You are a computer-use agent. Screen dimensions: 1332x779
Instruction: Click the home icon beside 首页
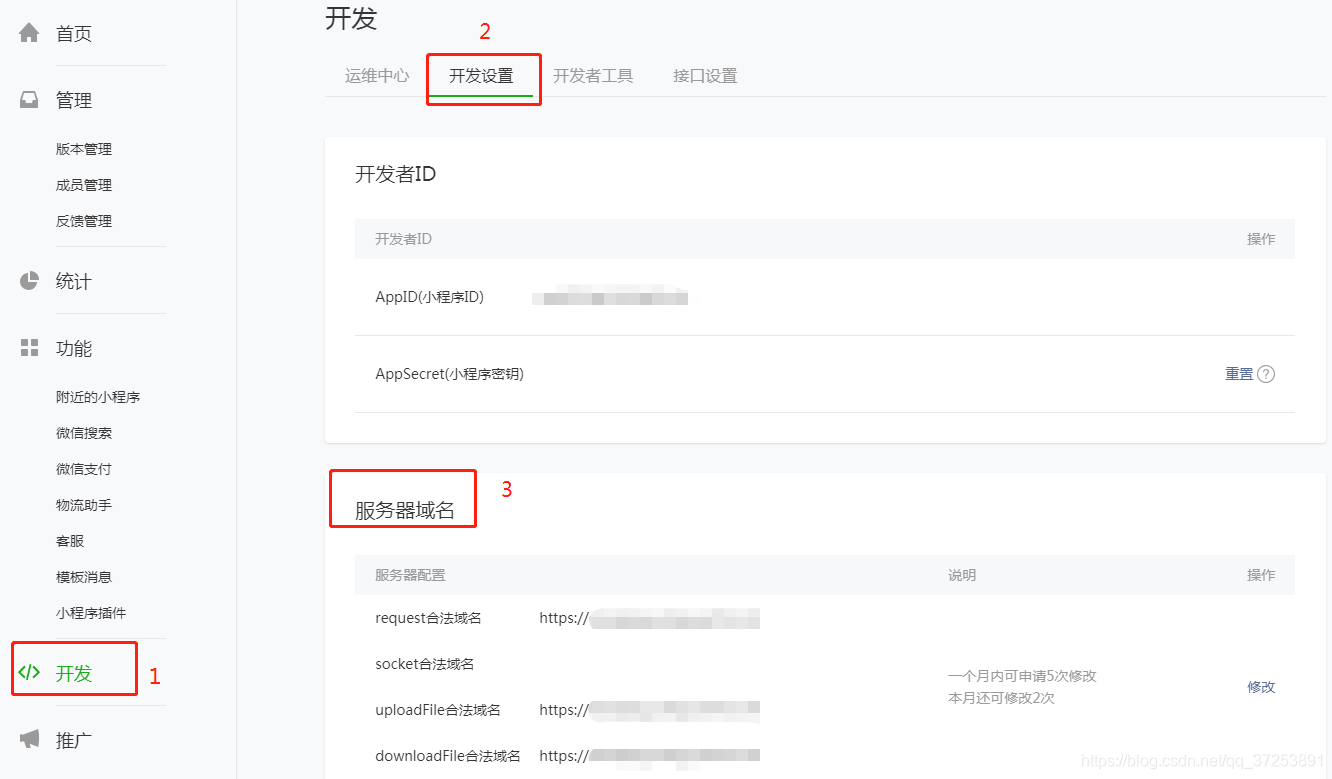pos(29,33)
